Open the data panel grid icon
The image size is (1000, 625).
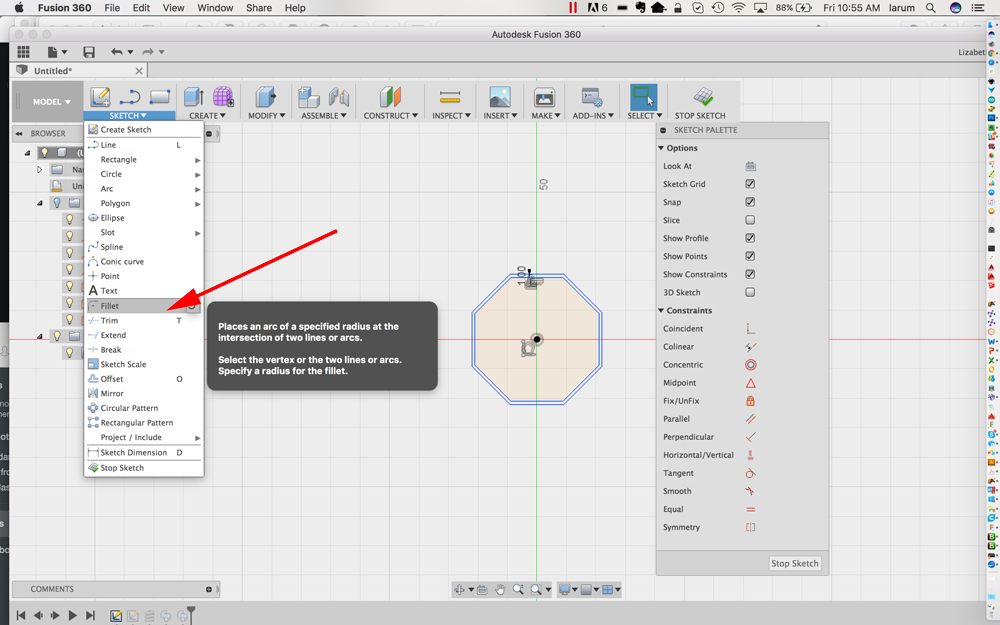coord(24,52)
